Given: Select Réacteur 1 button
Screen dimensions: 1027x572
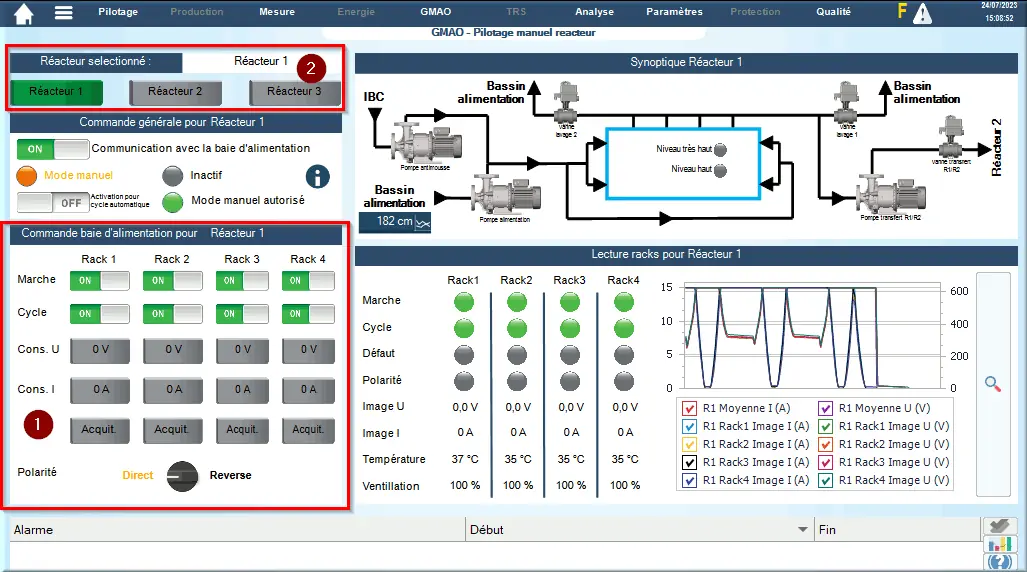Looking at the screenshot, I should 56,92.
